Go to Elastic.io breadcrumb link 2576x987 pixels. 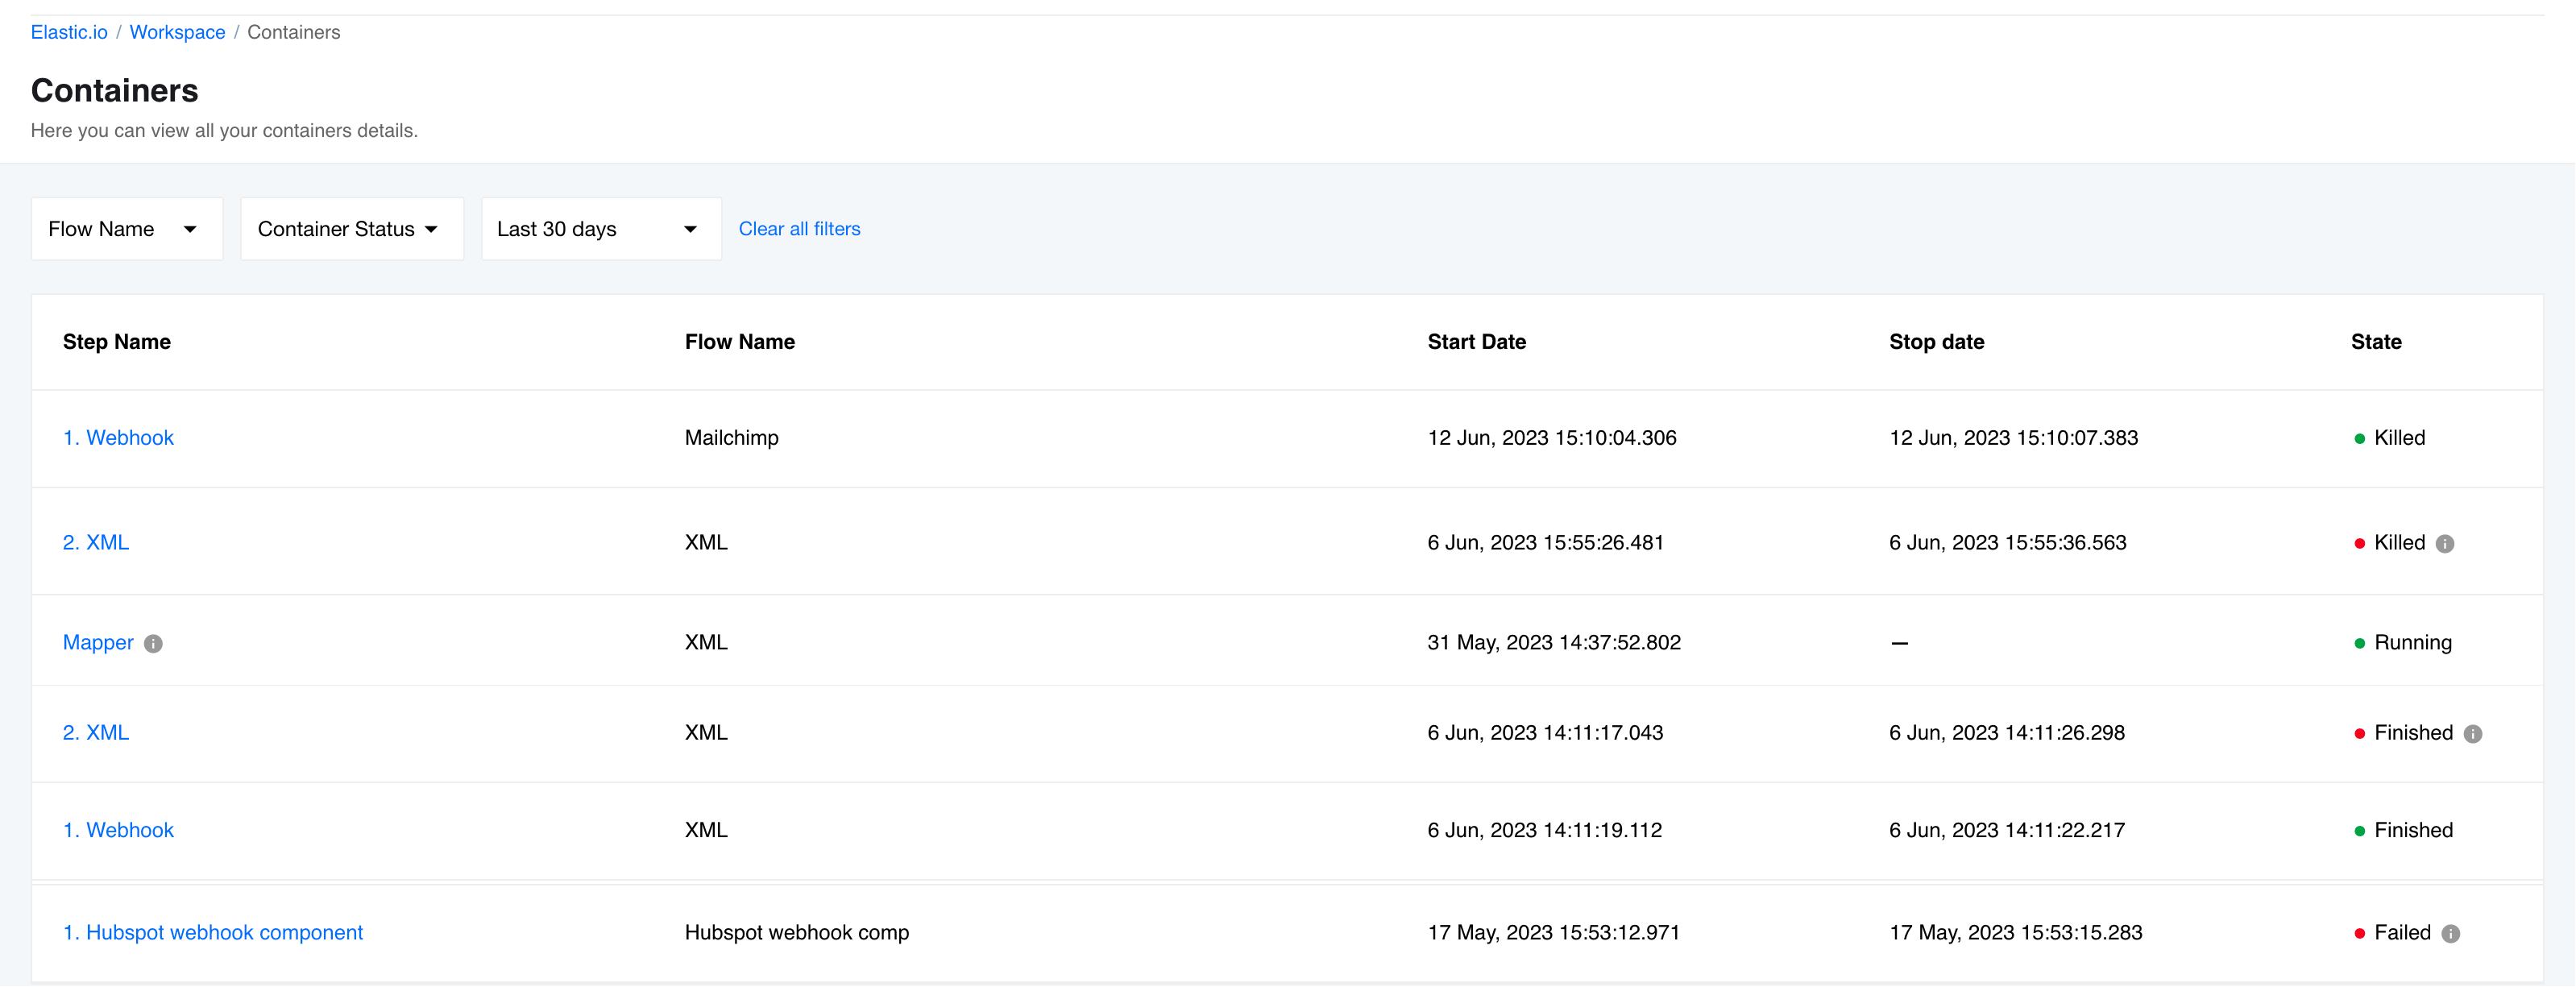(x=69, y=32)
